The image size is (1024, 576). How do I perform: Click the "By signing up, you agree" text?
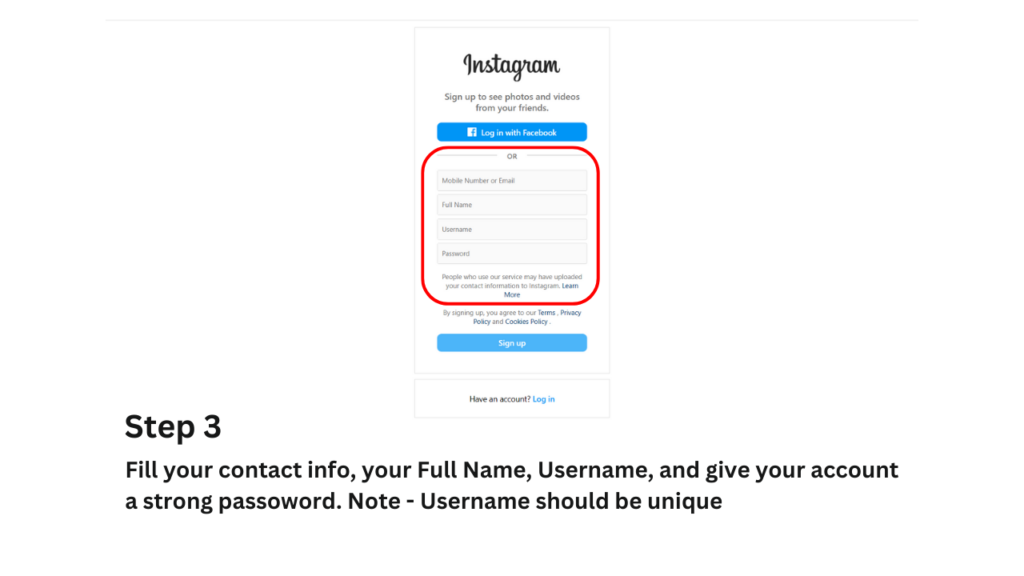[x=488, y=313]
